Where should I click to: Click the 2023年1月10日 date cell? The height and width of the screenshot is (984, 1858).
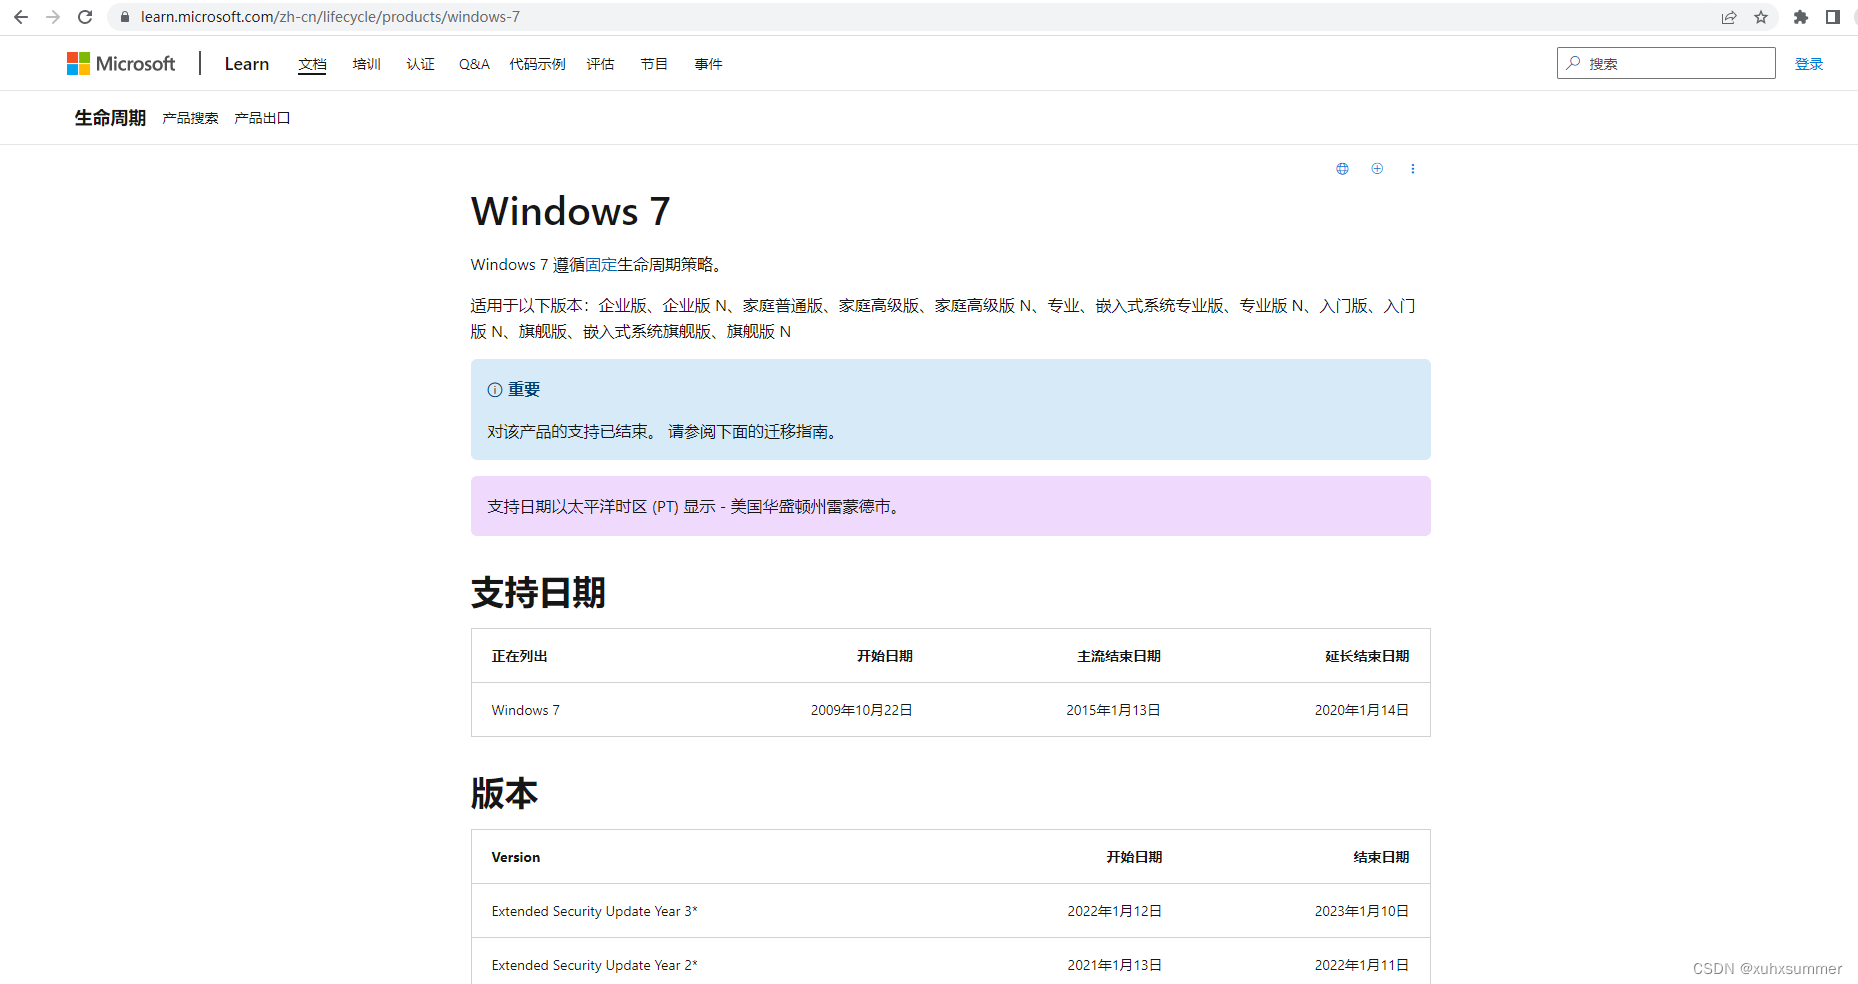point(1361,911)
